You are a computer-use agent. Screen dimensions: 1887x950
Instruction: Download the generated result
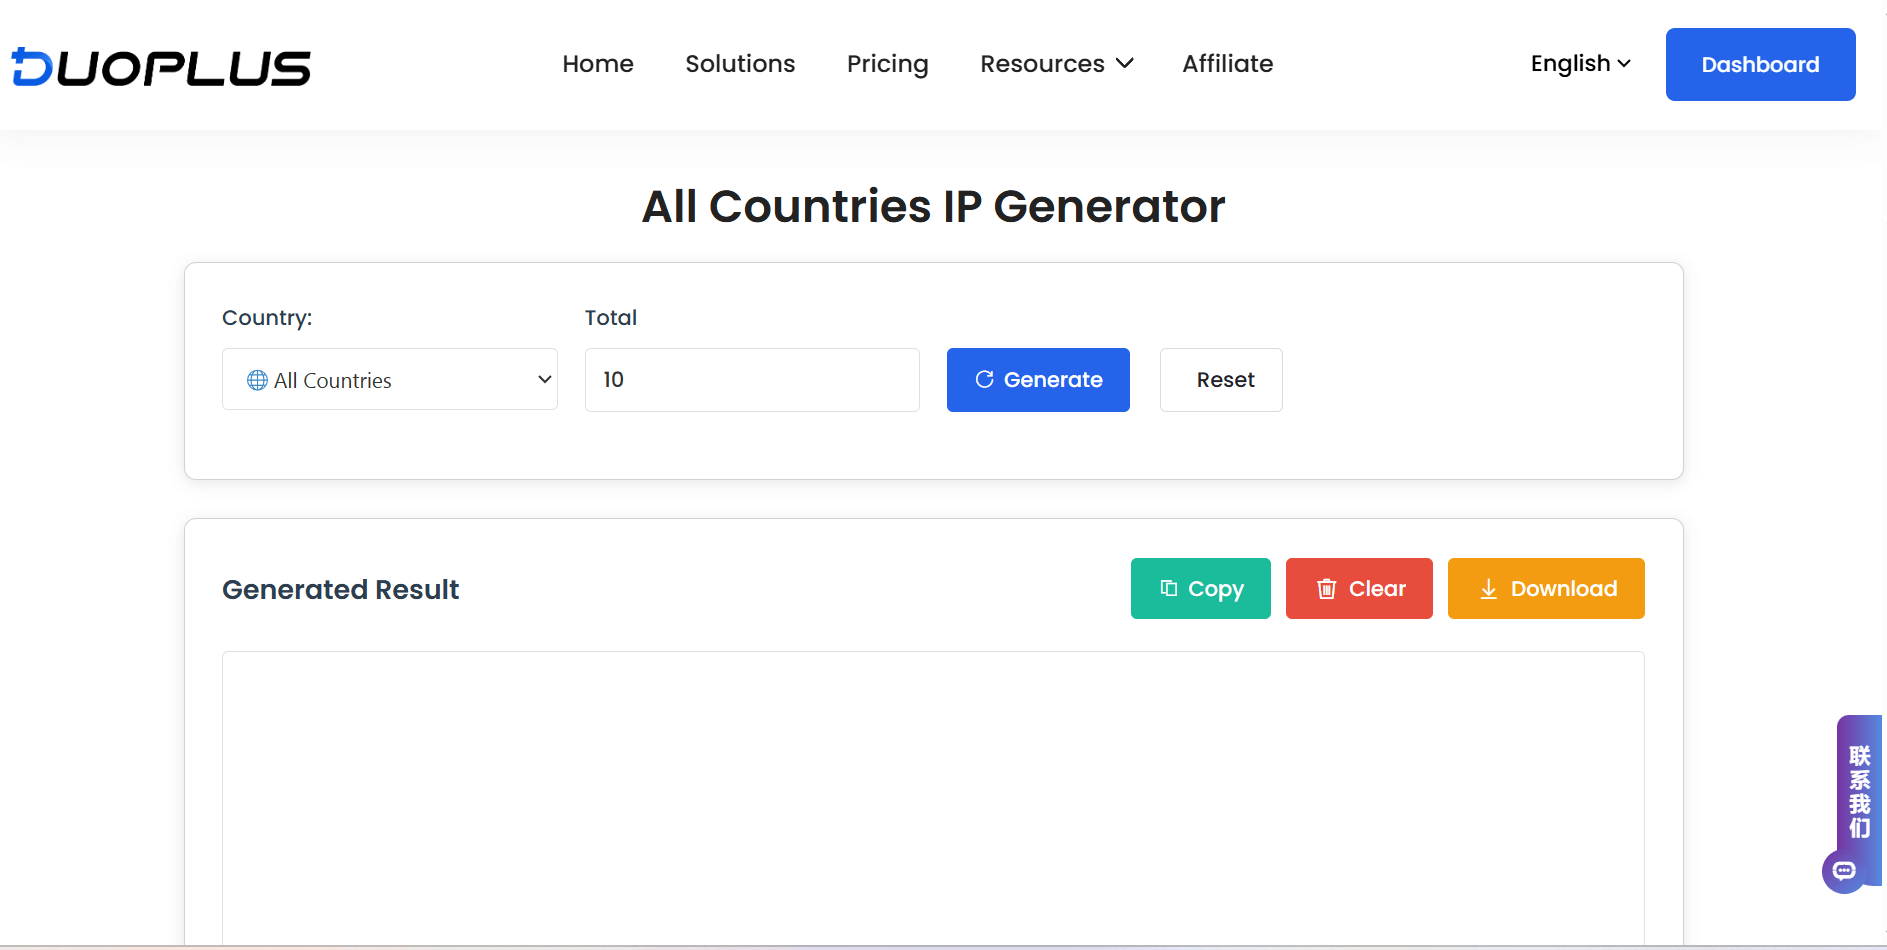[1546, 589]
